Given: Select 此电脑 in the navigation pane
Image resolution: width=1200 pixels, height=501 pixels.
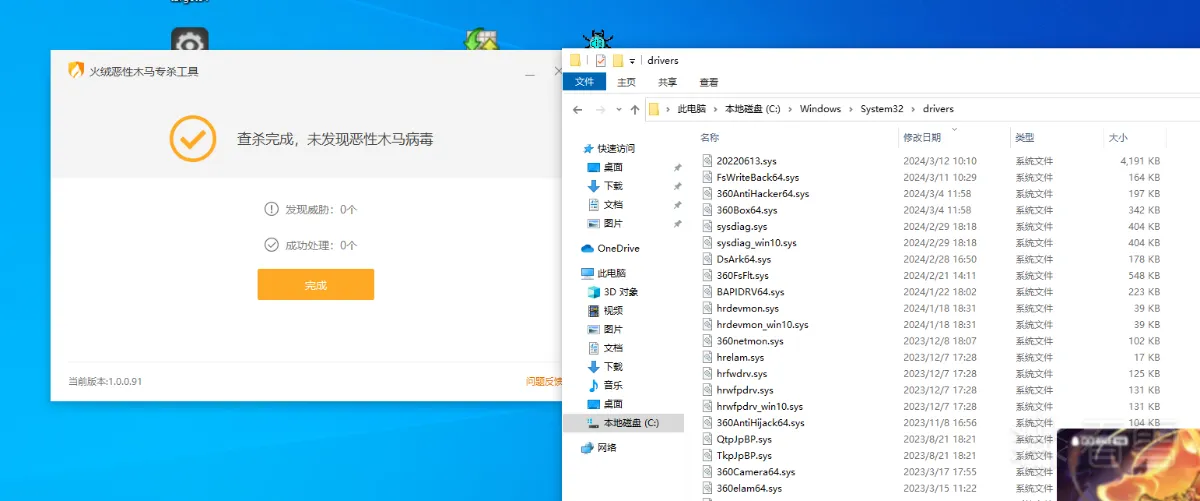Looking at the screenshot, I should 611,273.
